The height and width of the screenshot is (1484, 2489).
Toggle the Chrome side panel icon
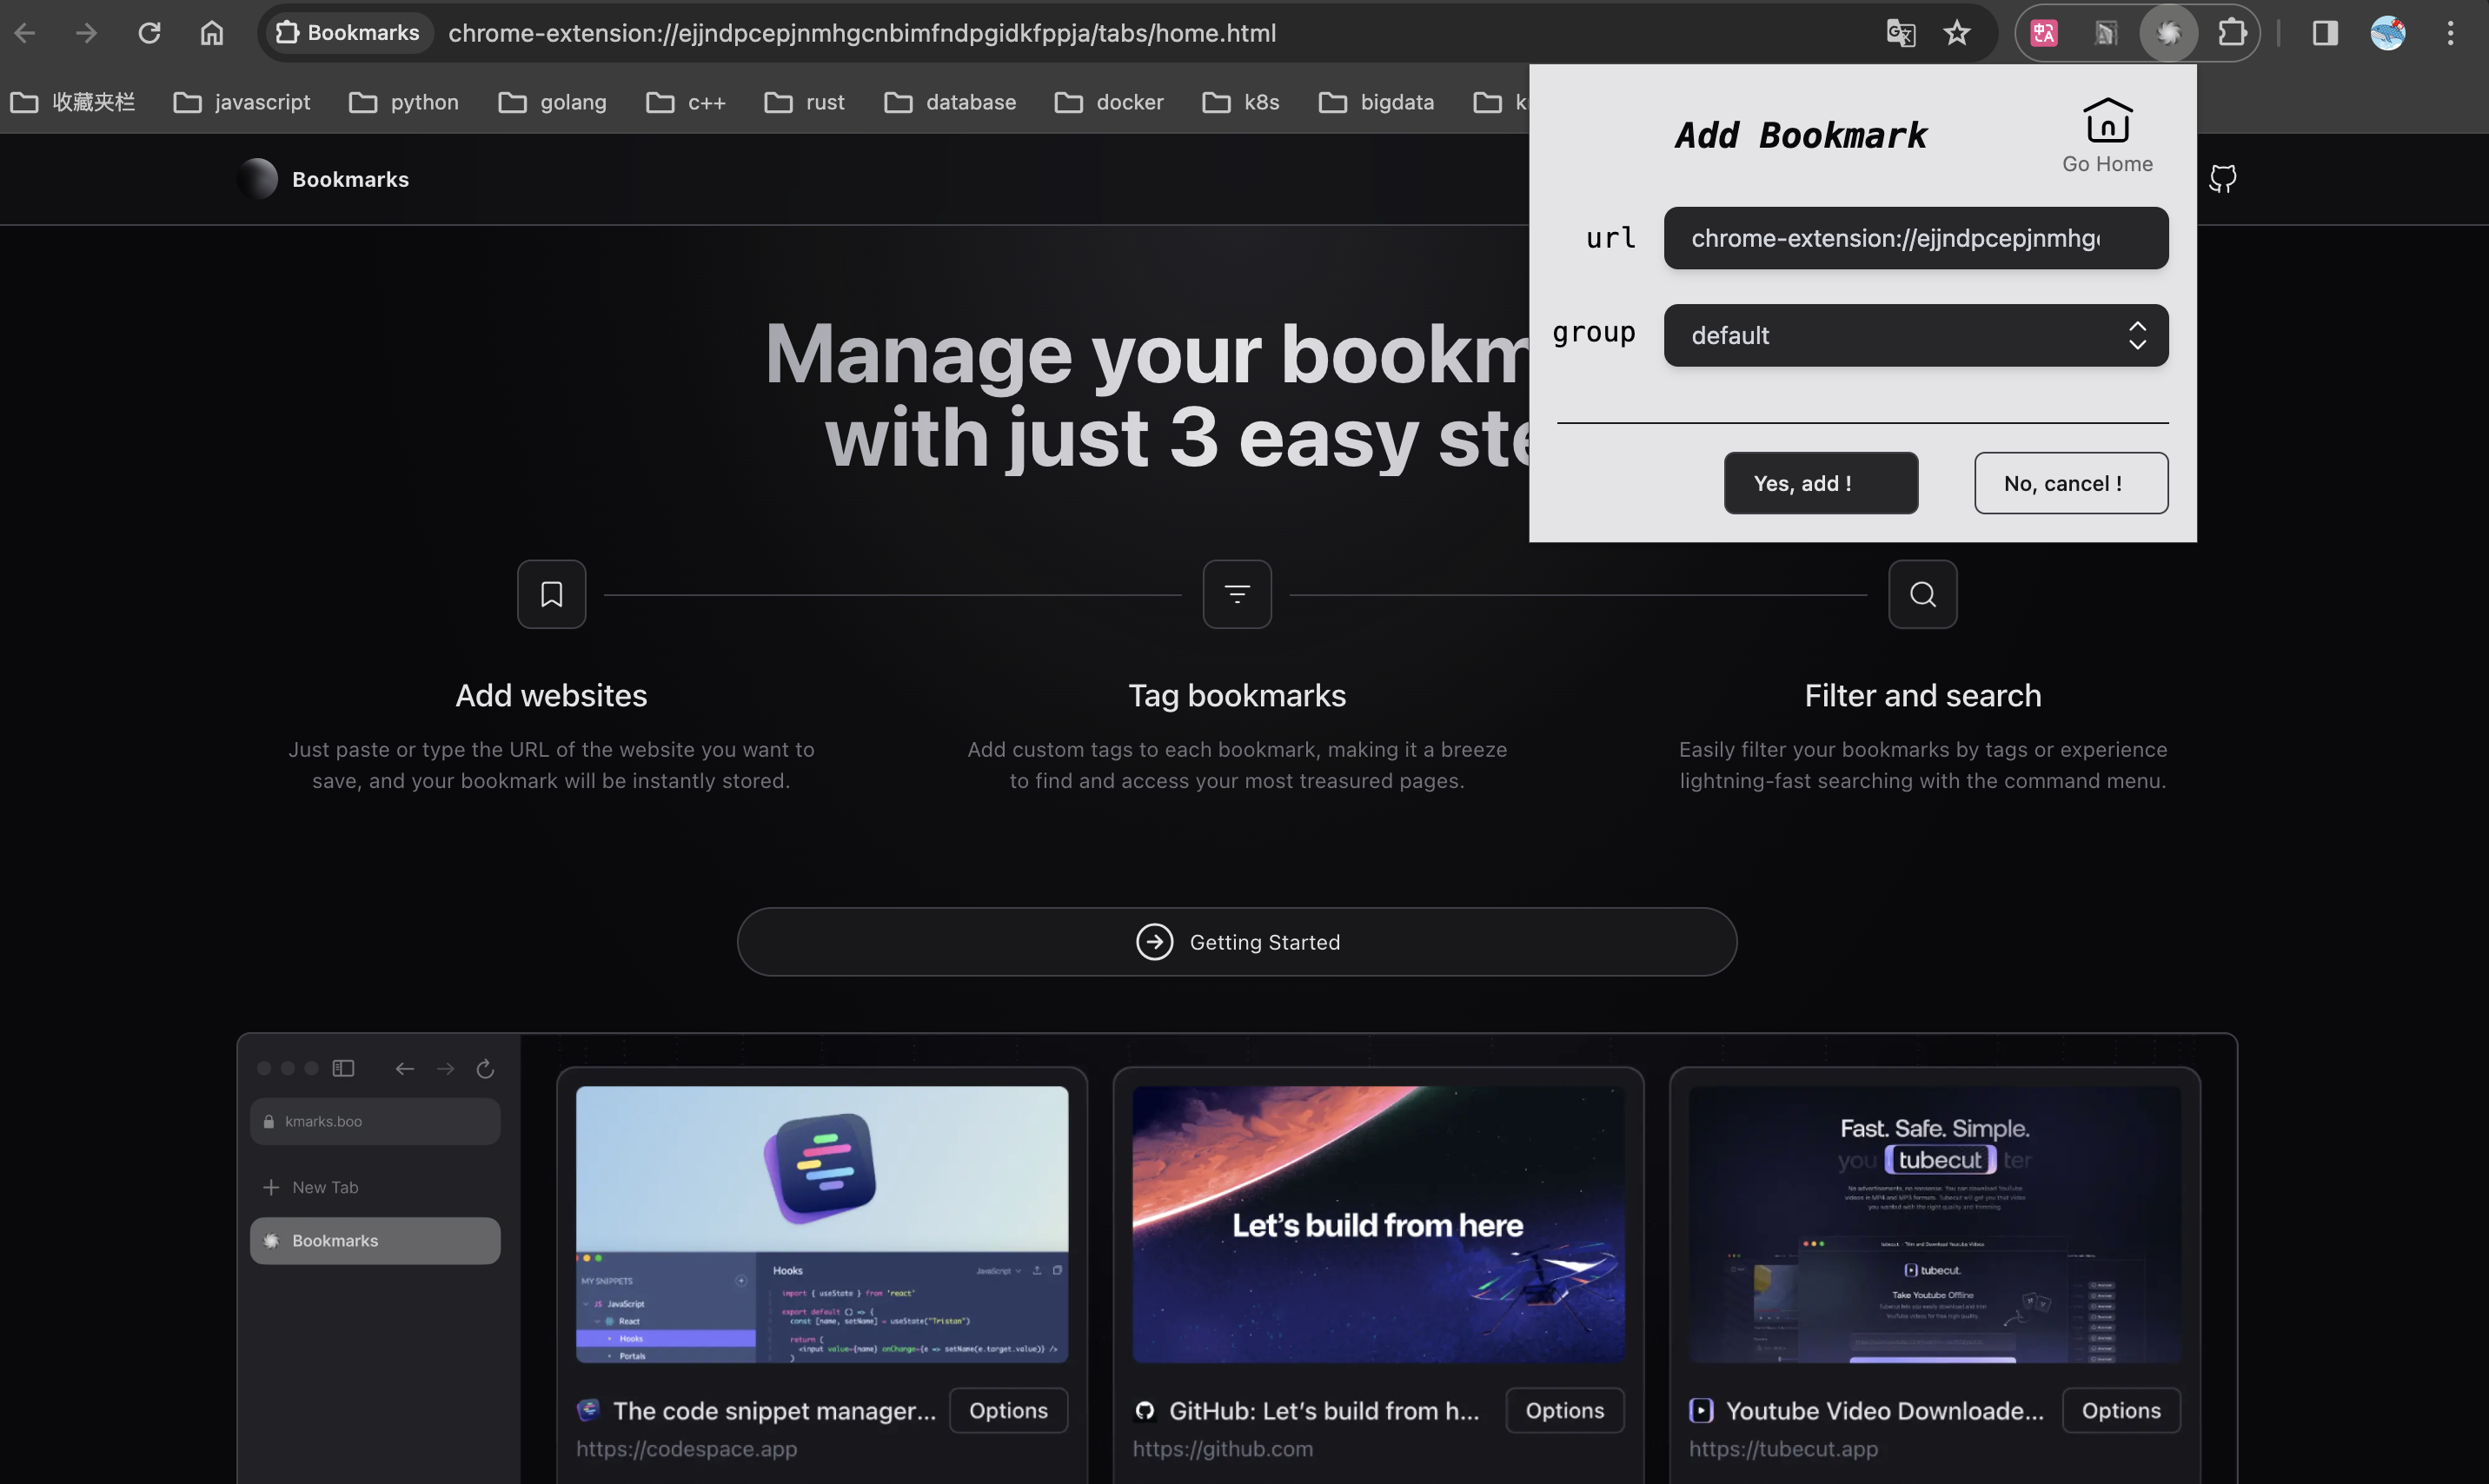[x=2325, y=33]
